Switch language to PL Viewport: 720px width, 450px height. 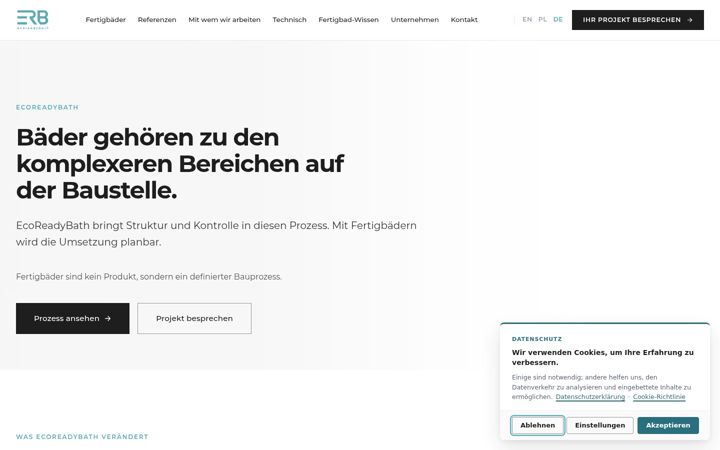tap(543, 19)
